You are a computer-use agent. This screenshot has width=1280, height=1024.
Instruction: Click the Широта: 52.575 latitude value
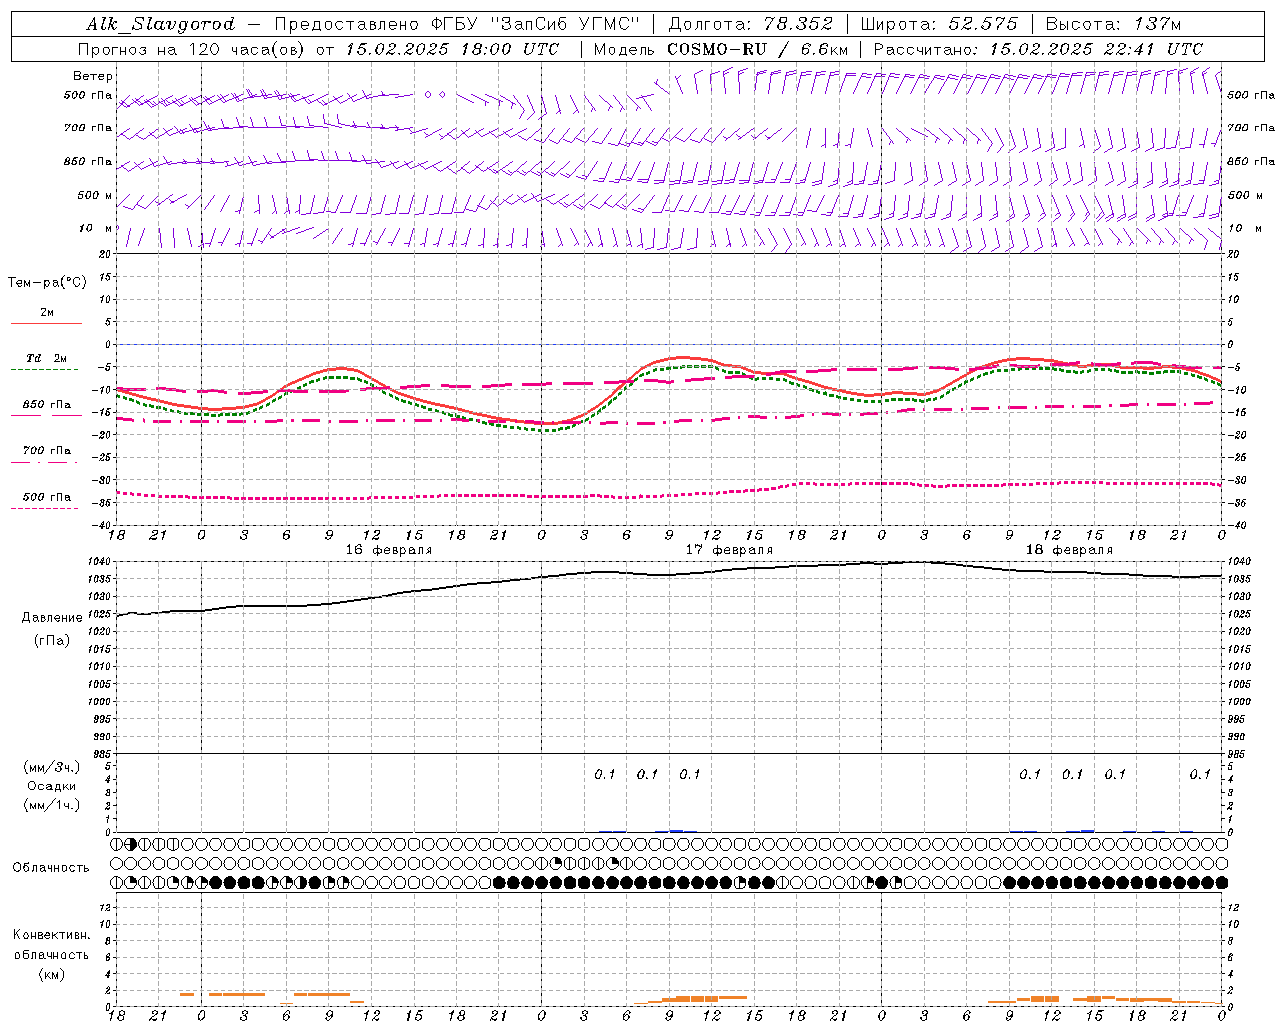[x=939, y=24]
